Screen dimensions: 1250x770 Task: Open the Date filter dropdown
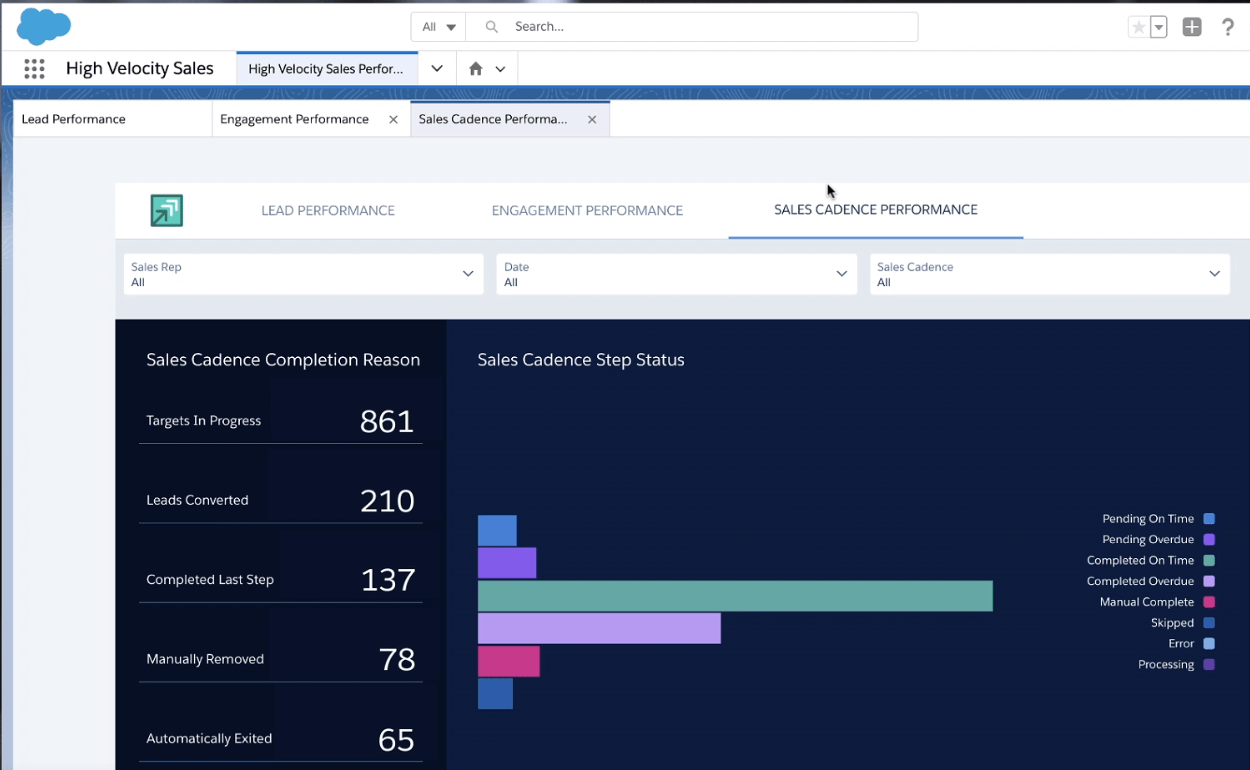[x=676, y=274]
